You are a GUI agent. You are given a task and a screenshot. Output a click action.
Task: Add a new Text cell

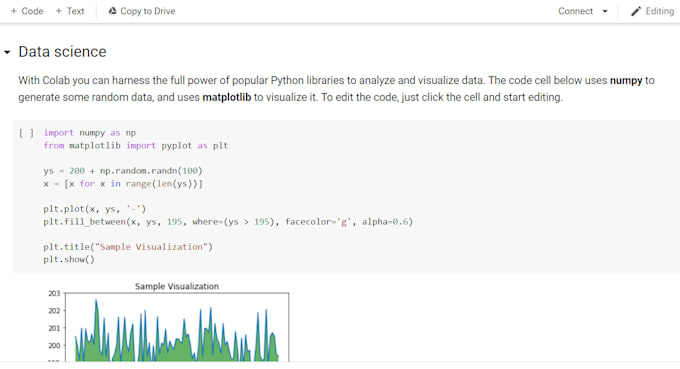click(x=70, y=11)
